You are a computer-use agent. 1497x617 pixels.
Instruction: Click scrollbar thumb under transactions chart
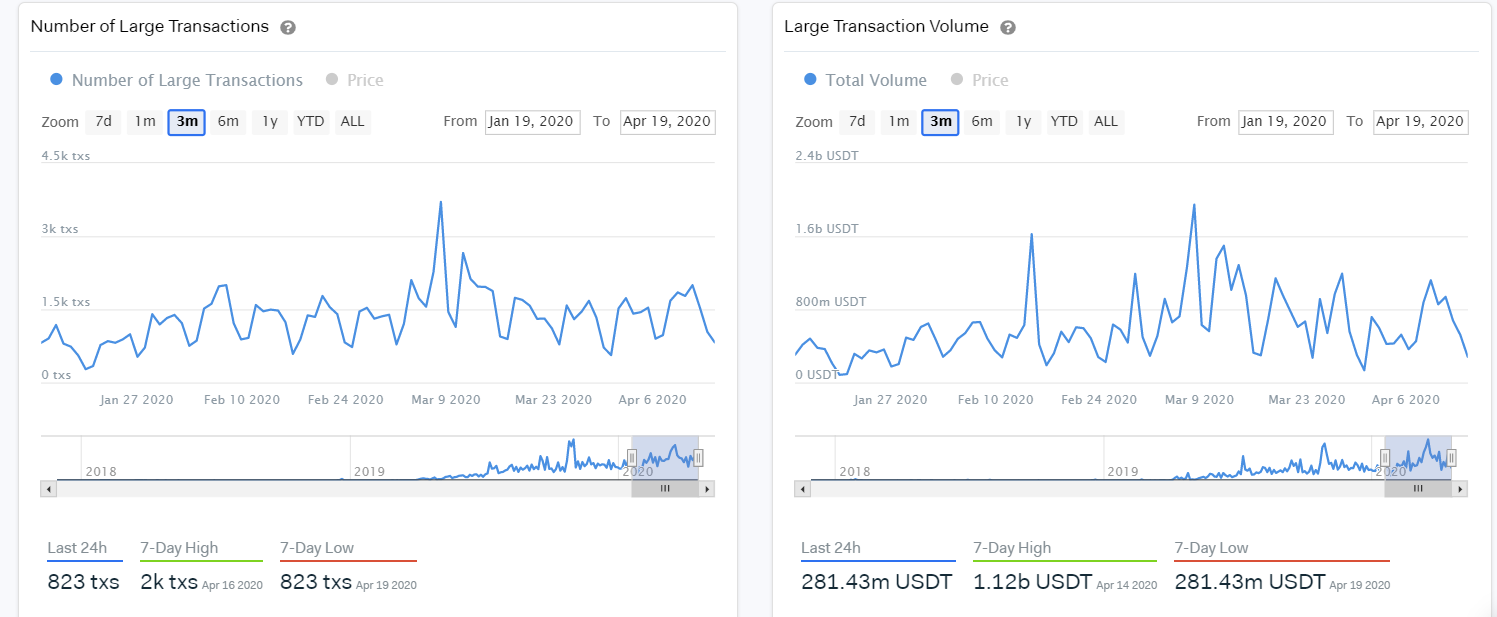[x=665, y=489]
